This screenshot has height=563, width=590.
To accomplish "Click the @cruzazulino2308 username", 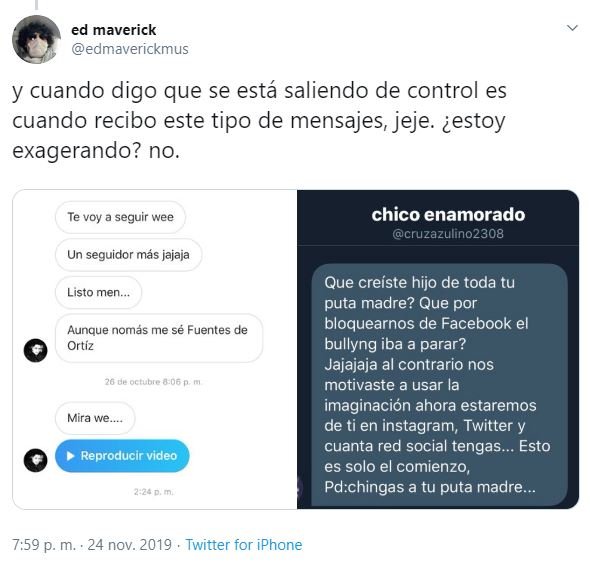I will point(448,234).
